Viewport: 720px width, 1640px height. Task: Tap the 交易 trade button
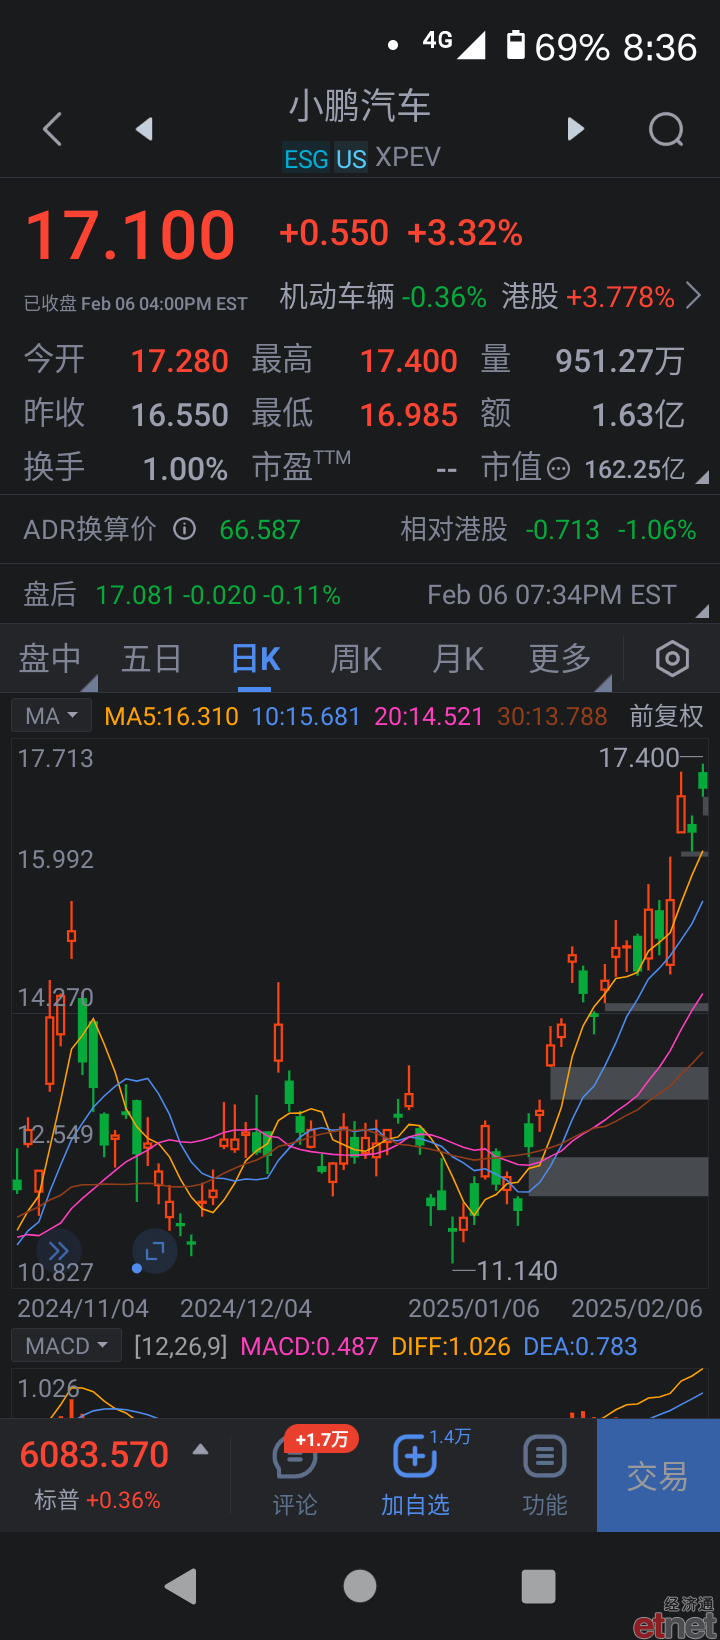pyautogui.click(x=658, y=1475)
